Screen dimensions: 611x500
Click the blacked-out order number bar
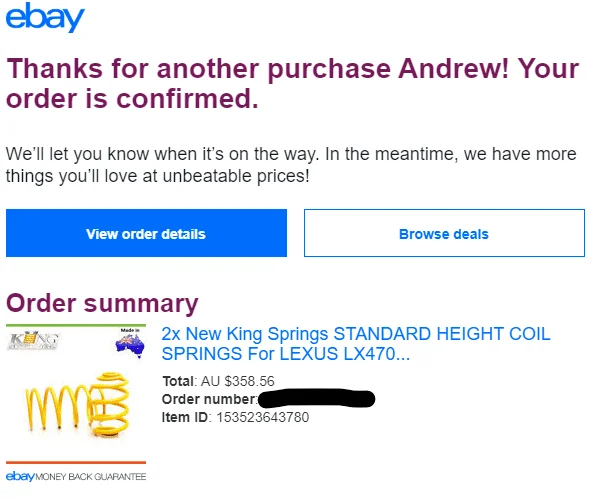coord(316,398)
